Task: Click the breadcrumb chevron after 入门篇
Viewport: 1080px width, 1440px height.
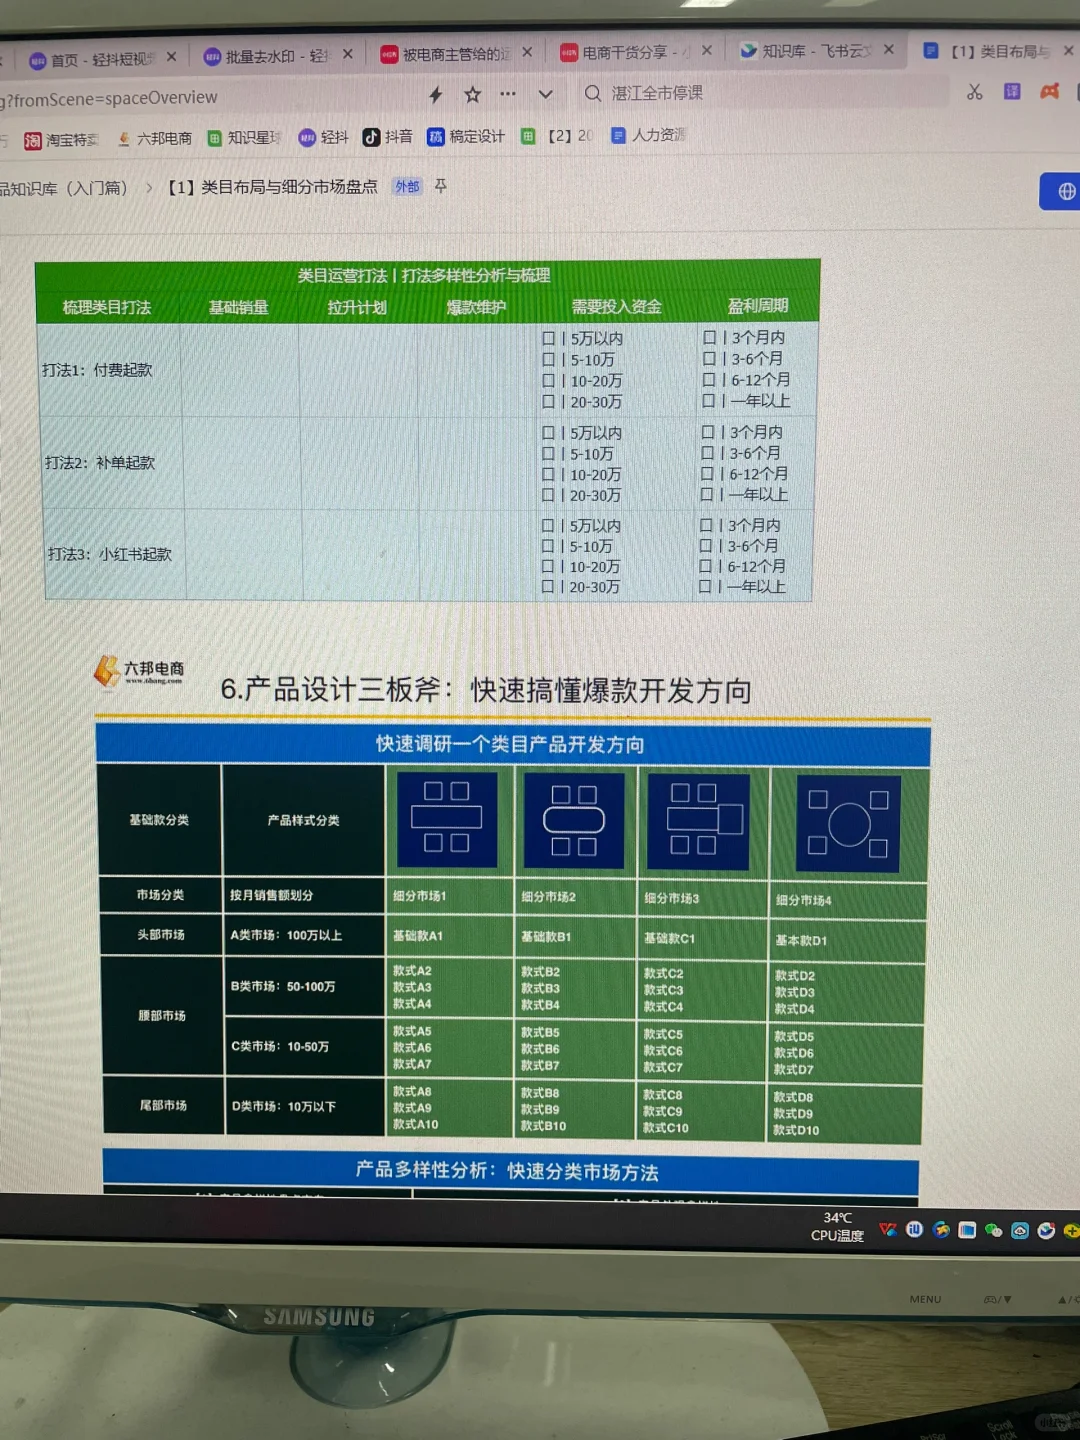Action: 148,186
